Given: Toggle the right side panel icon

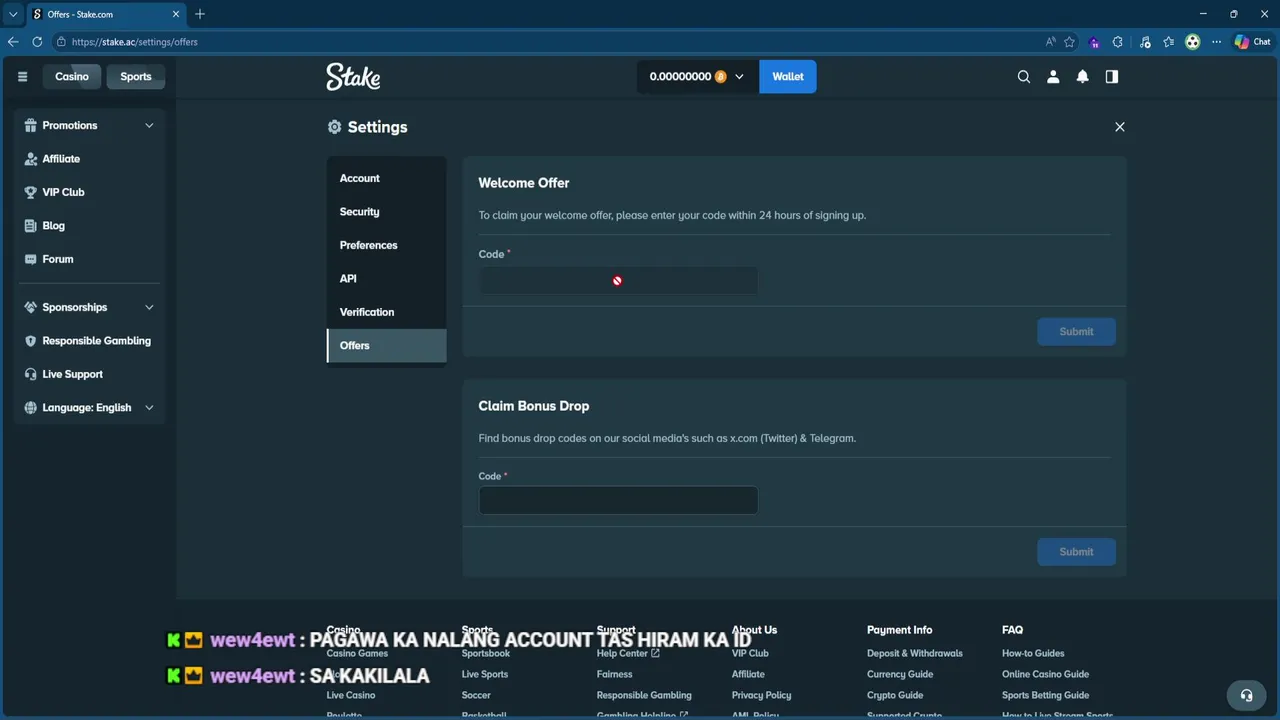Looking at the screenshot, I should coord(1112,77).
